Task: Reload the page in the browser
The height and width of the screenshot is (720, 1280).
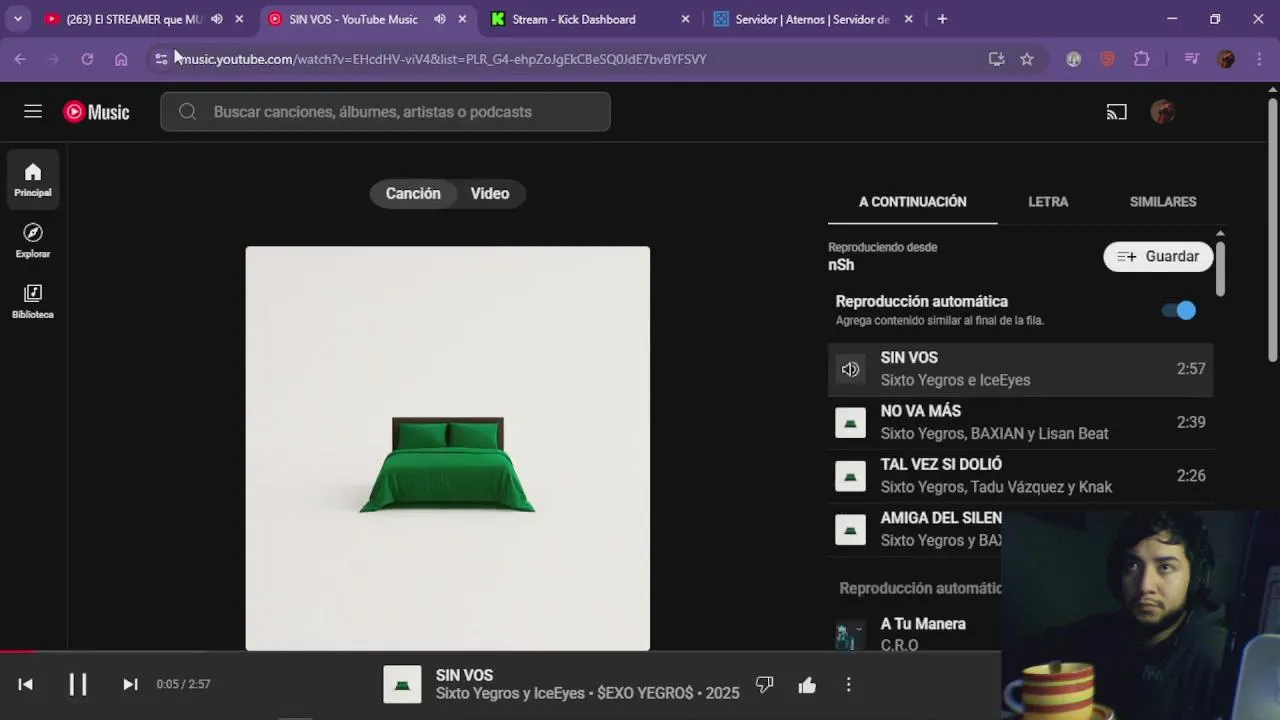Action: pyautogui.click(x=87, y=59)
